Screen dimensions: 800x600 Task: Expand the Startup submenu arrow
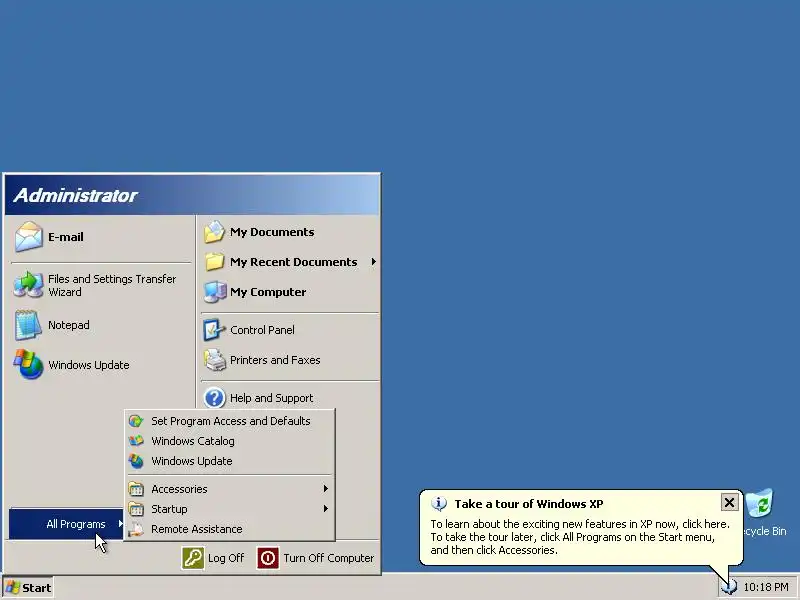point(326,509)
